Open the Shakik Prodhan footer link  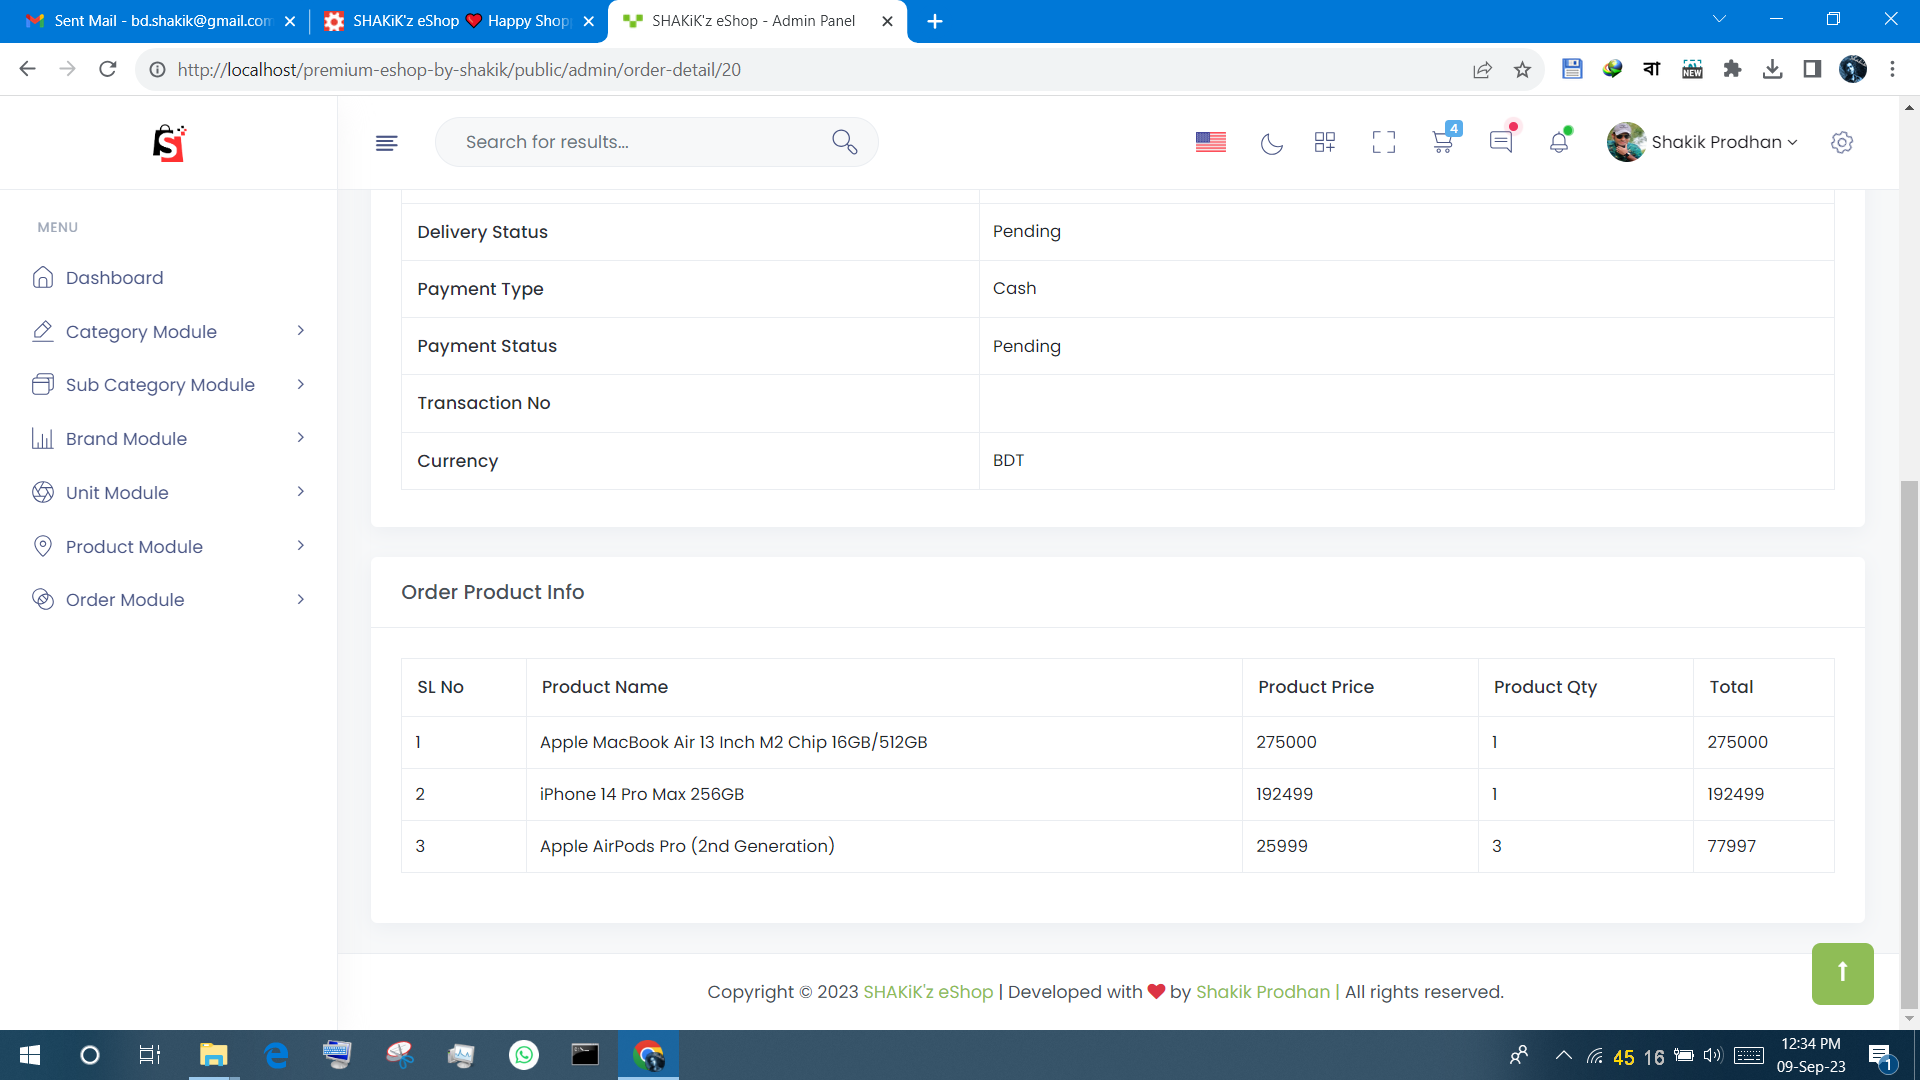pyautogui.click(x=1263, y=992)
